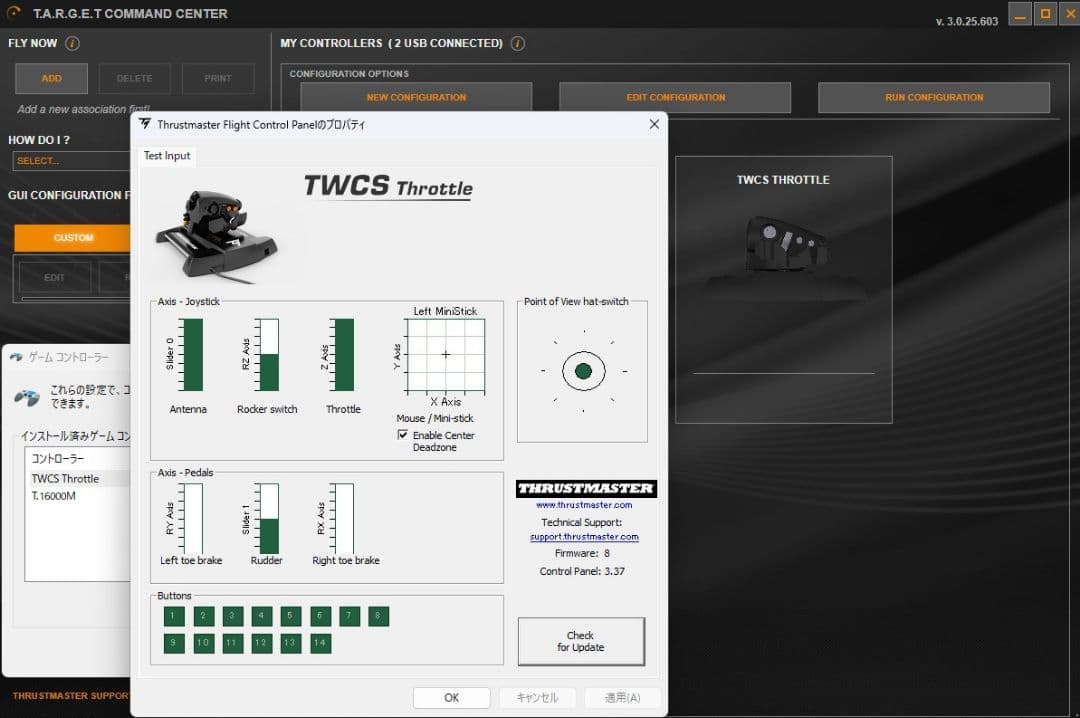Select TWCS Throttle in the installed controllers list
This screenshot has height=718, width=1080.
(65, 479)
